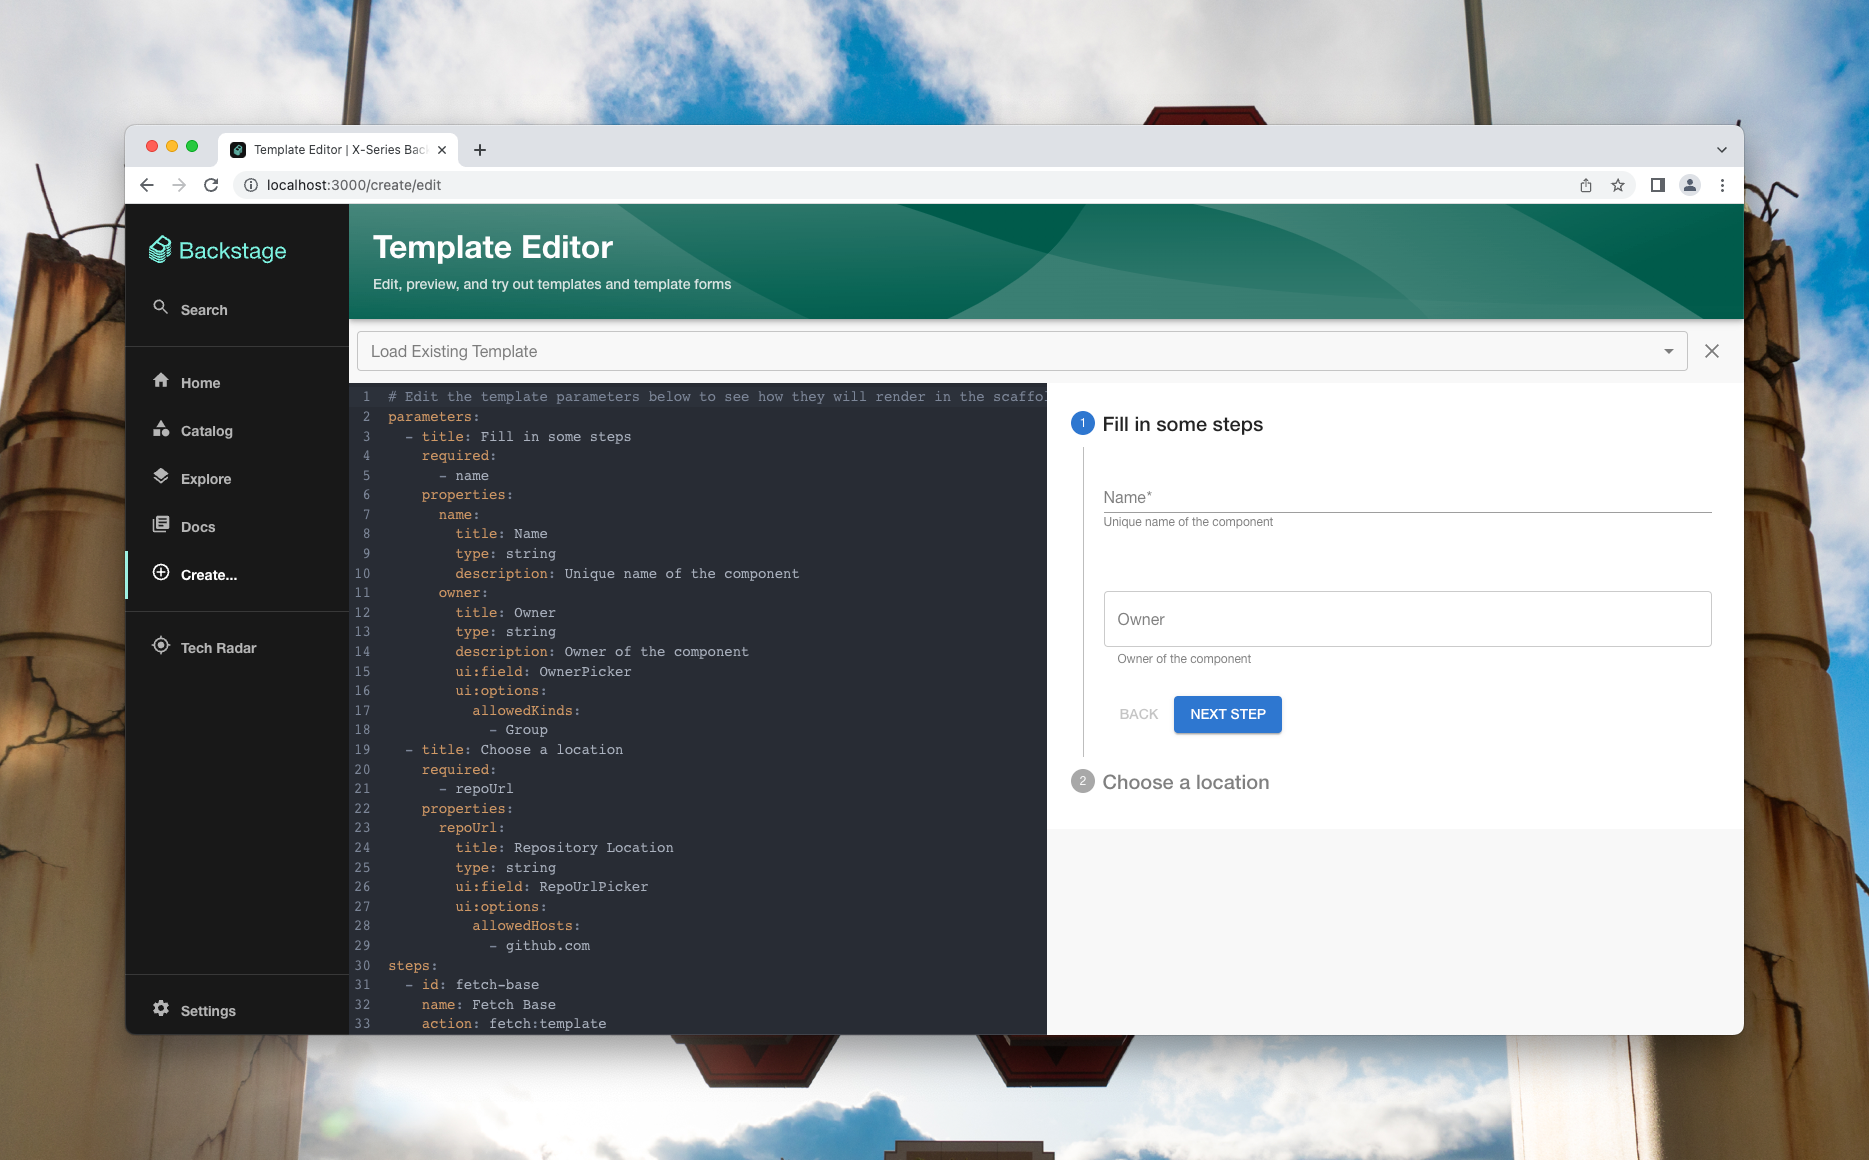1869x1160 pixels.
Task: Open Docs from the sidebar icon
Action: click(161, 525)
